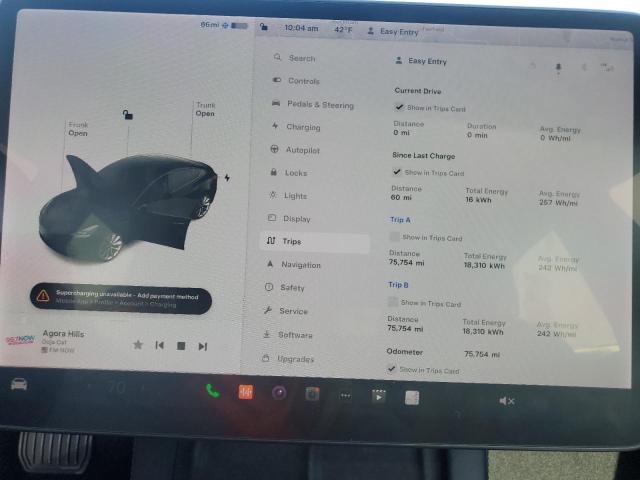The width and height of the screenshot is (640, 480).
Task: Toggle Odometer Show in Trips Card checkbox
Action: [x=391, y=369]
